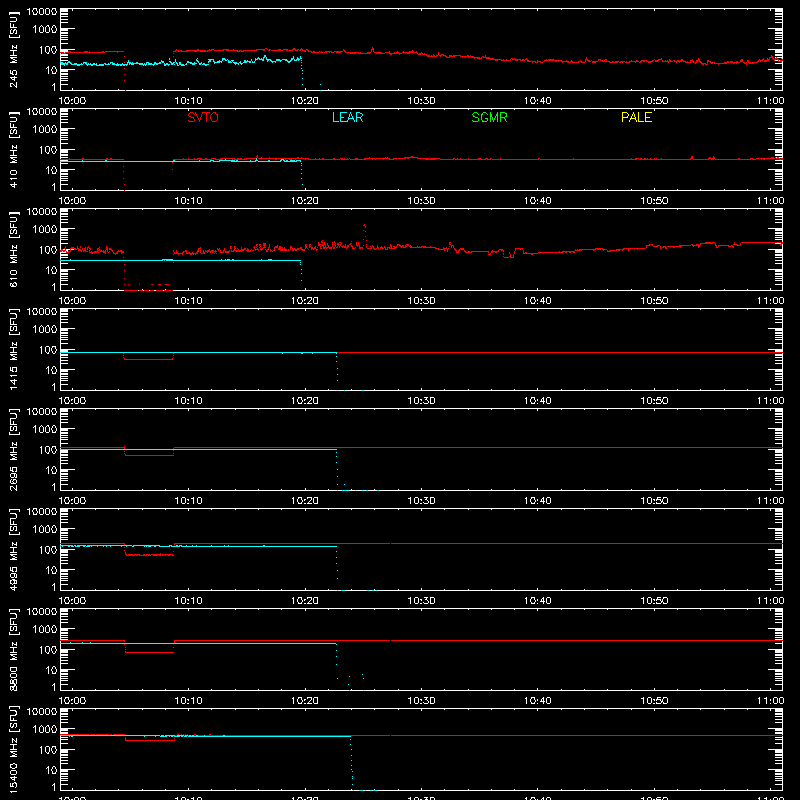Click the 10:40 tick label under 410 MHz plot

pos(538,201)
